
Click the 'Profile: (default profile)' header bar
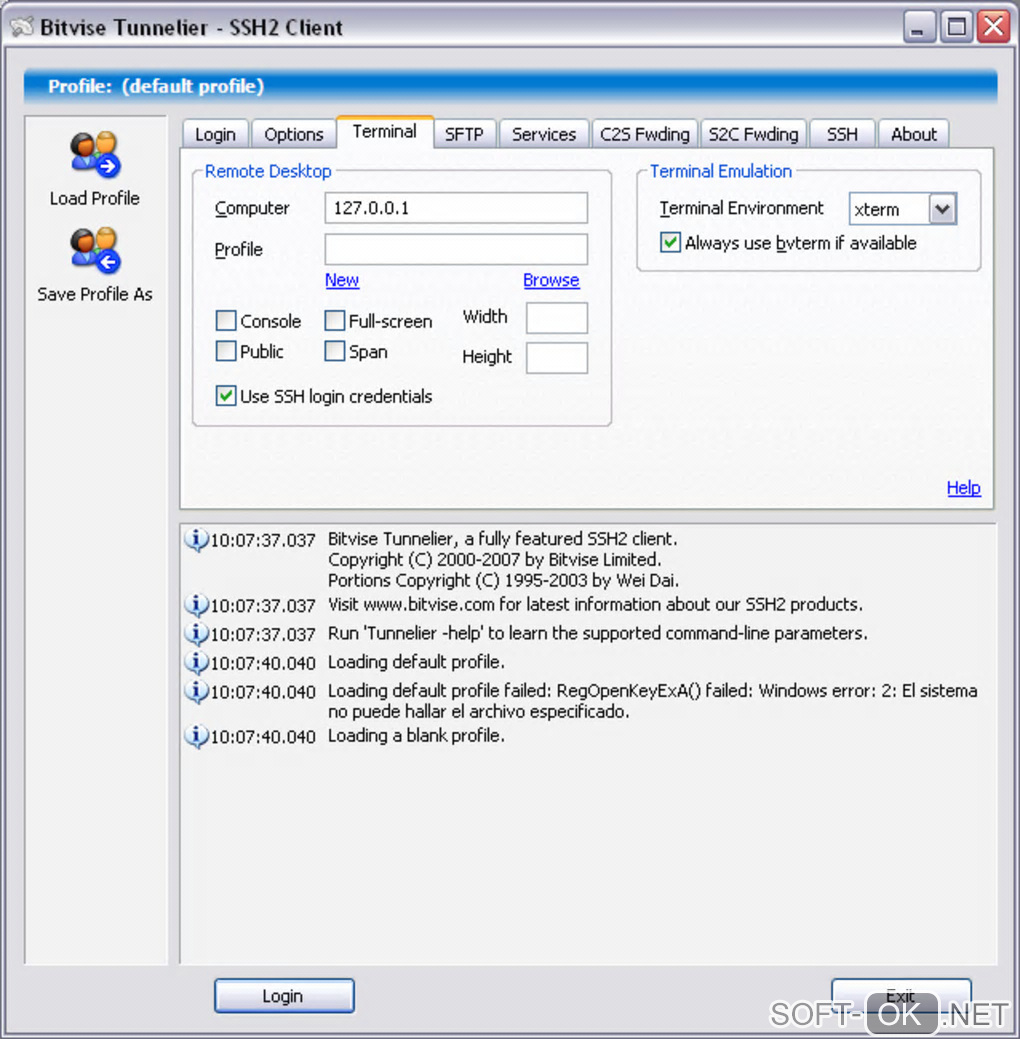coord(510,86)
